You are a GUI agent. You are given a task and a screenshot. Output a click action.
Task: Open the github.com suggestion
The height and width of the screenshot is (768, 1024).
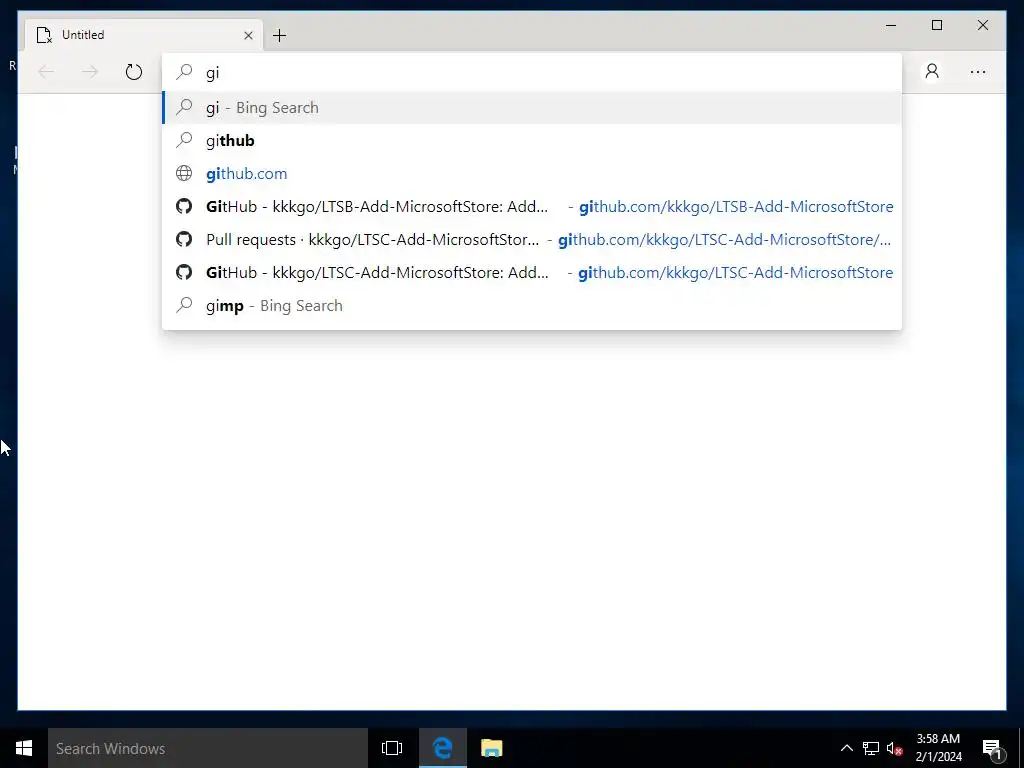coord(532,174)
